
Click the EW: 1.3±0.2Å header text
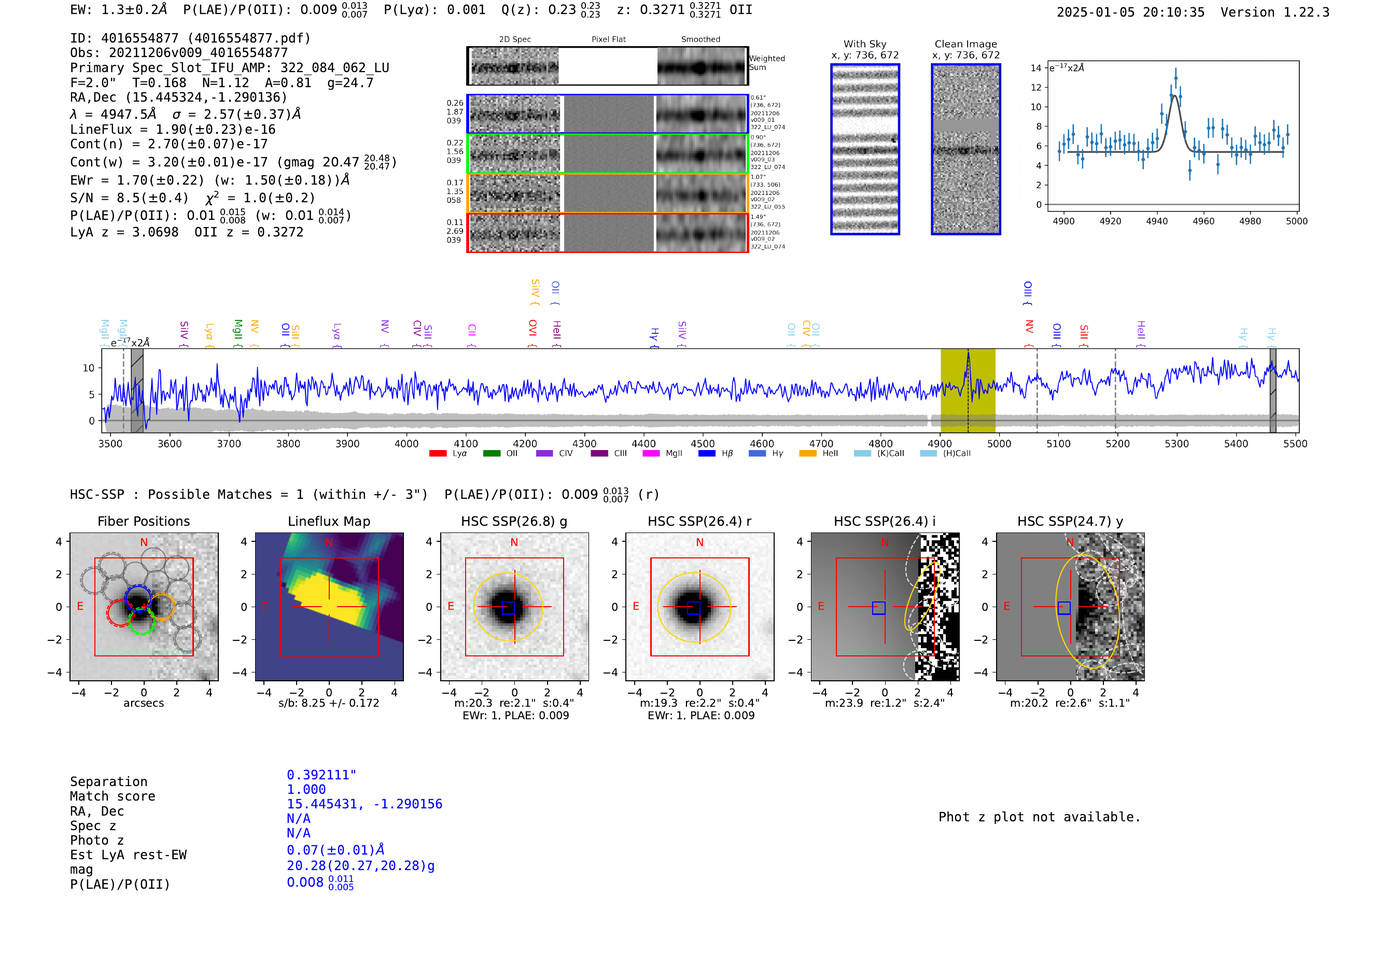point(118,9)
